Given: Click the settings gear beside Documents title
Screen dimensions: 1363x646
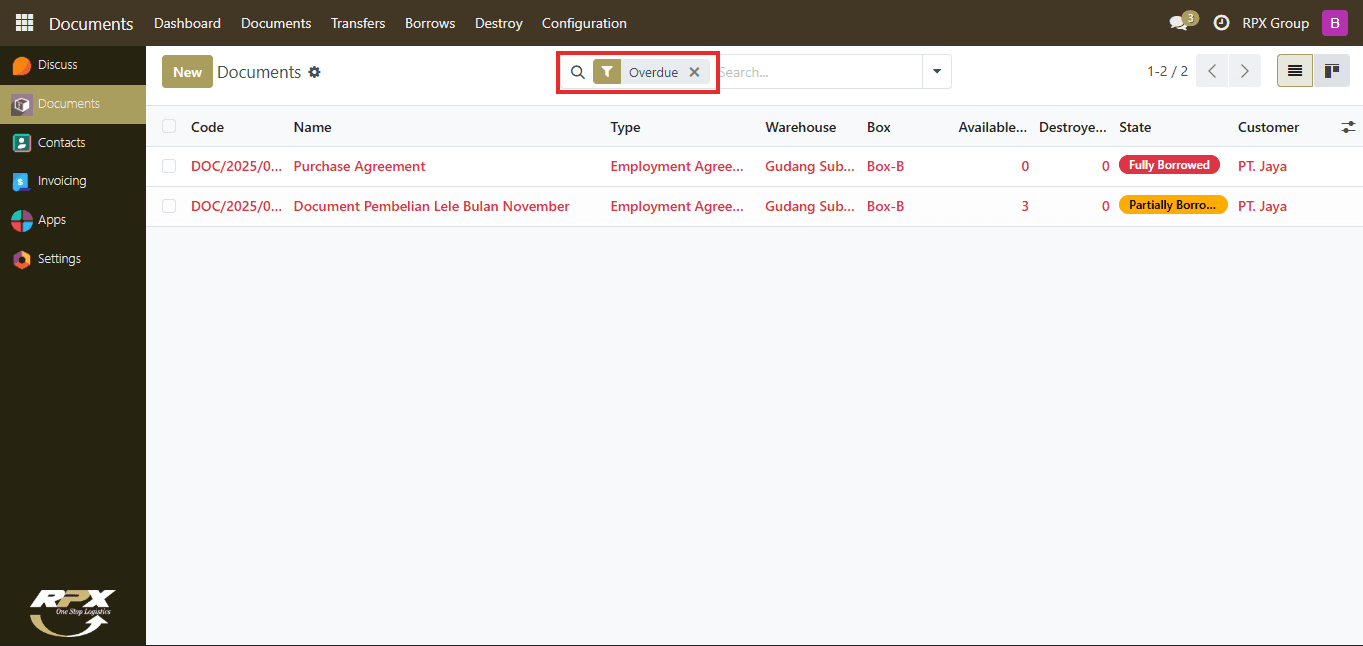Looking at the screenshot, I should pos(314,72).
